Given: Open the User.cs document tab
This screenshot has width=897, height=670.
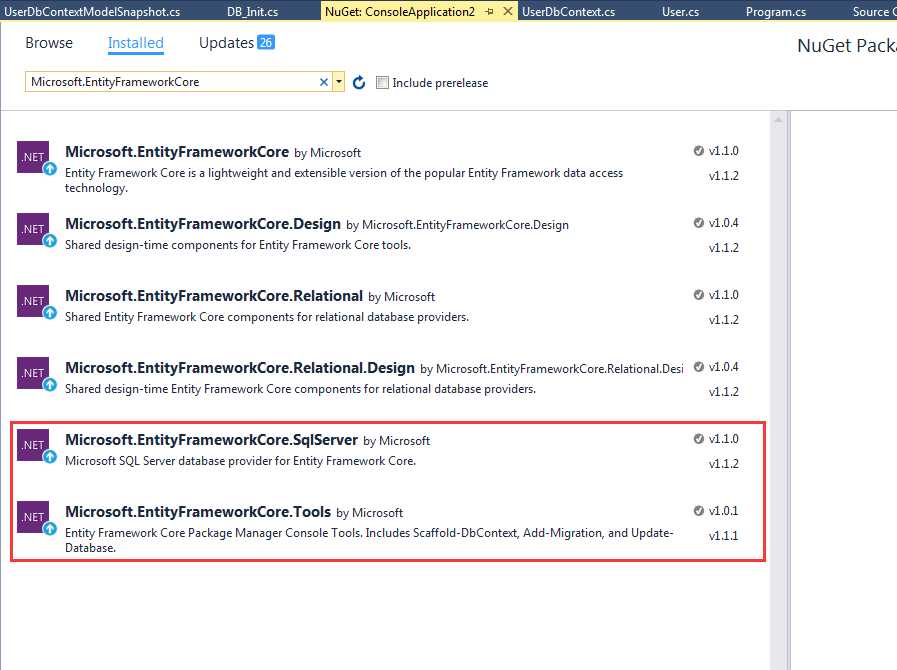Looking at the screenshot, I should (680, 11).
